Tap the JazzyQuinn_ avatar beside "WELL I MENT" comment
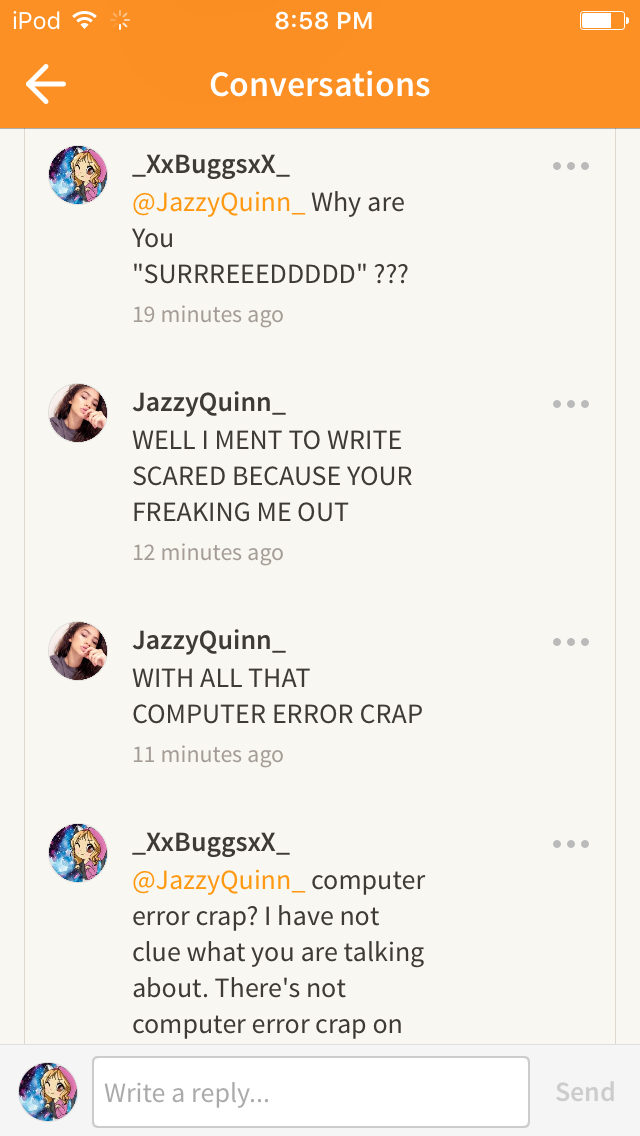Image resolution: width=640 pixels, height=1136 pixels. pos(78,413)
